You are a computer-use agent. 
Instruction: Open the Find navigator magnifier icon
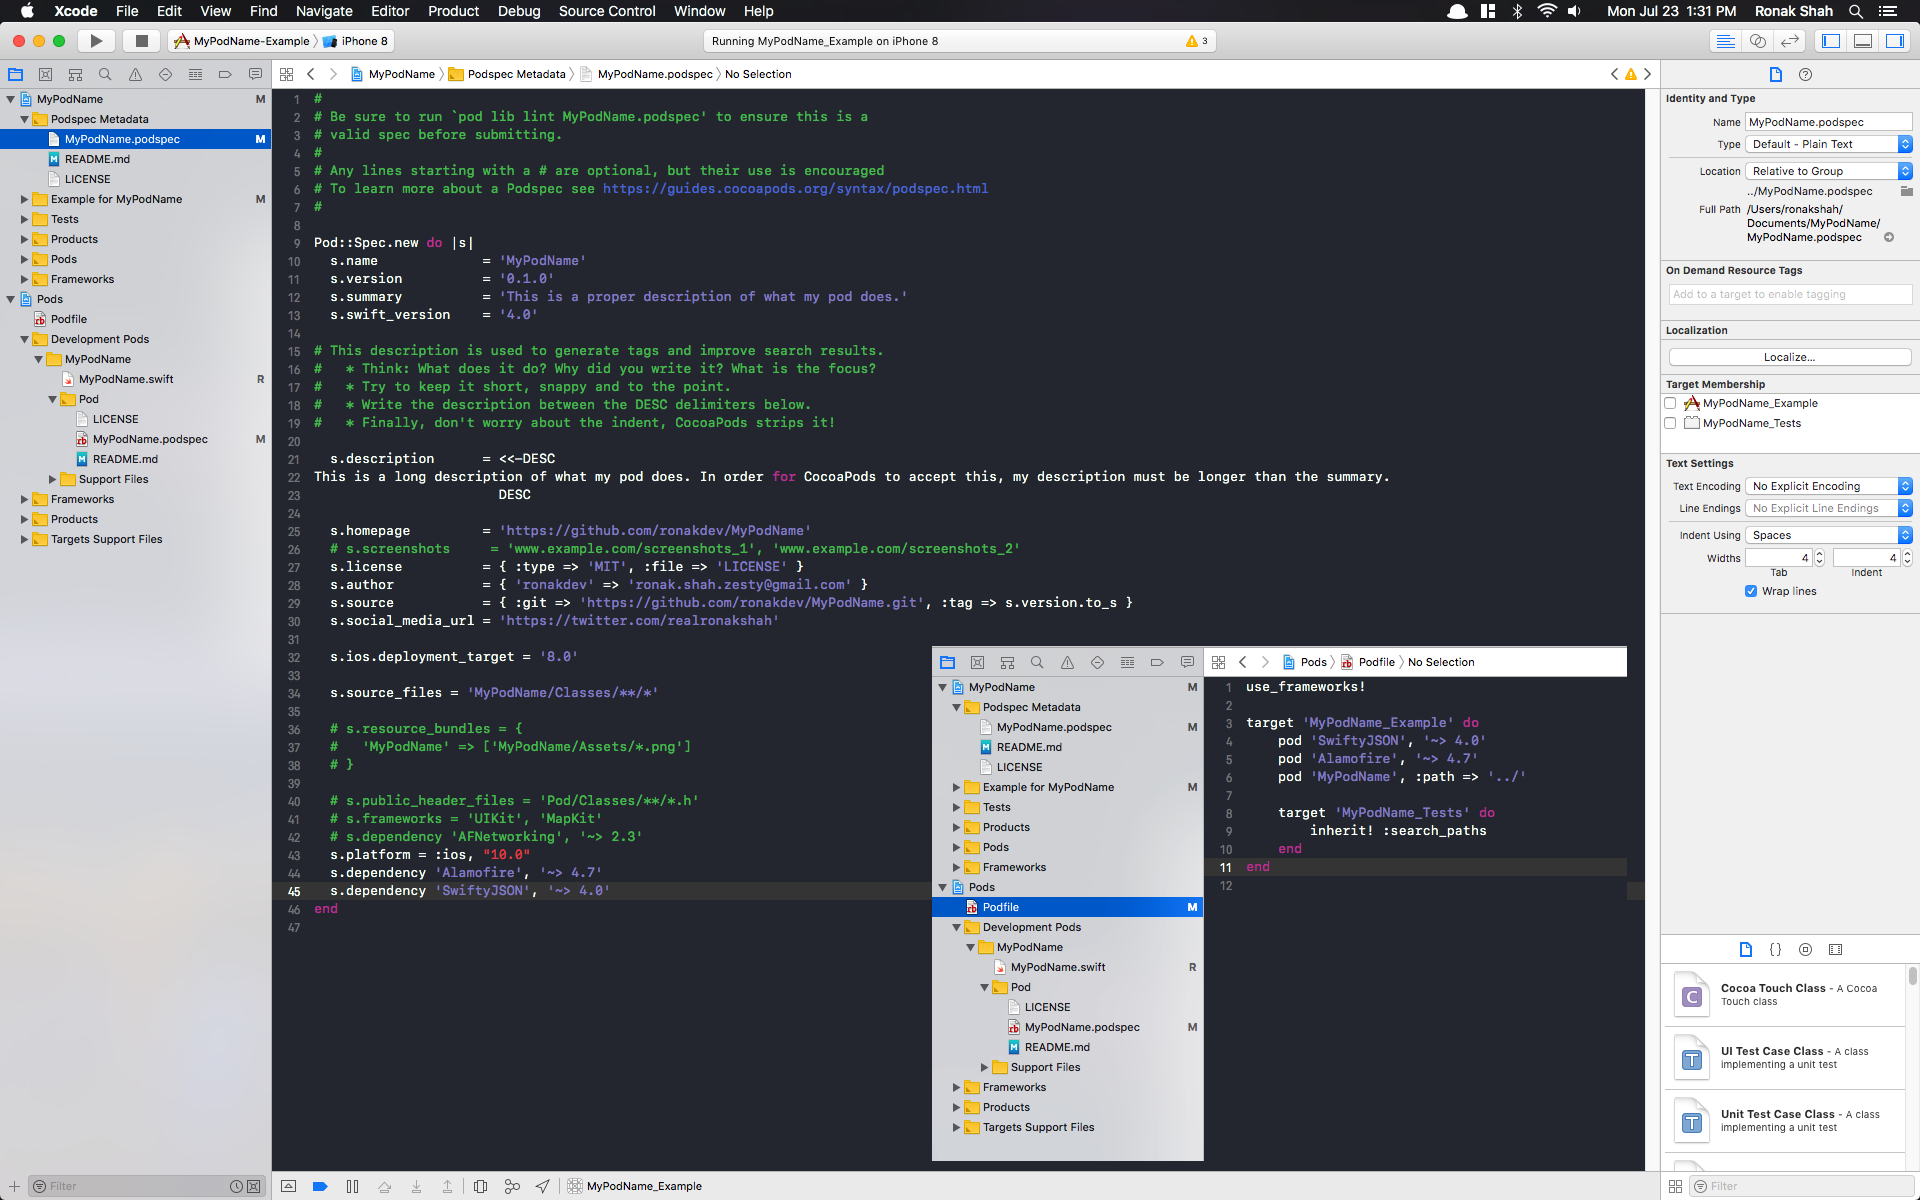point(105,74)
